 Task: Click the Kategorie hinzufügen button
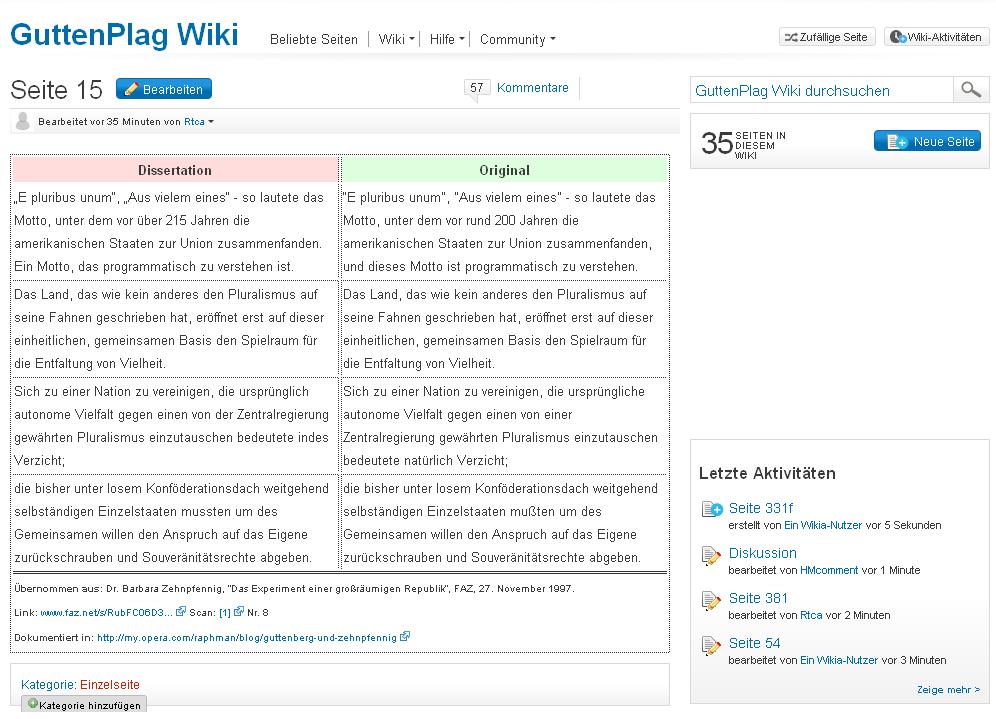point(84,705)
